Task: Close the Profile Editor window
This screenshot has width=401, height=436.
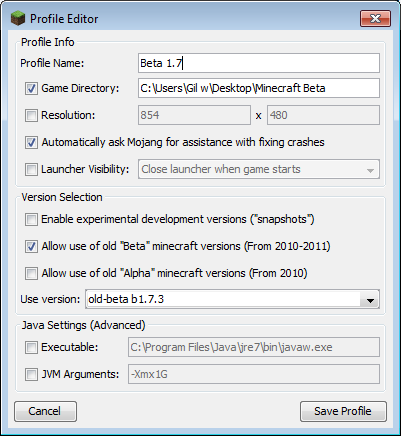Action: pos(375,18)
